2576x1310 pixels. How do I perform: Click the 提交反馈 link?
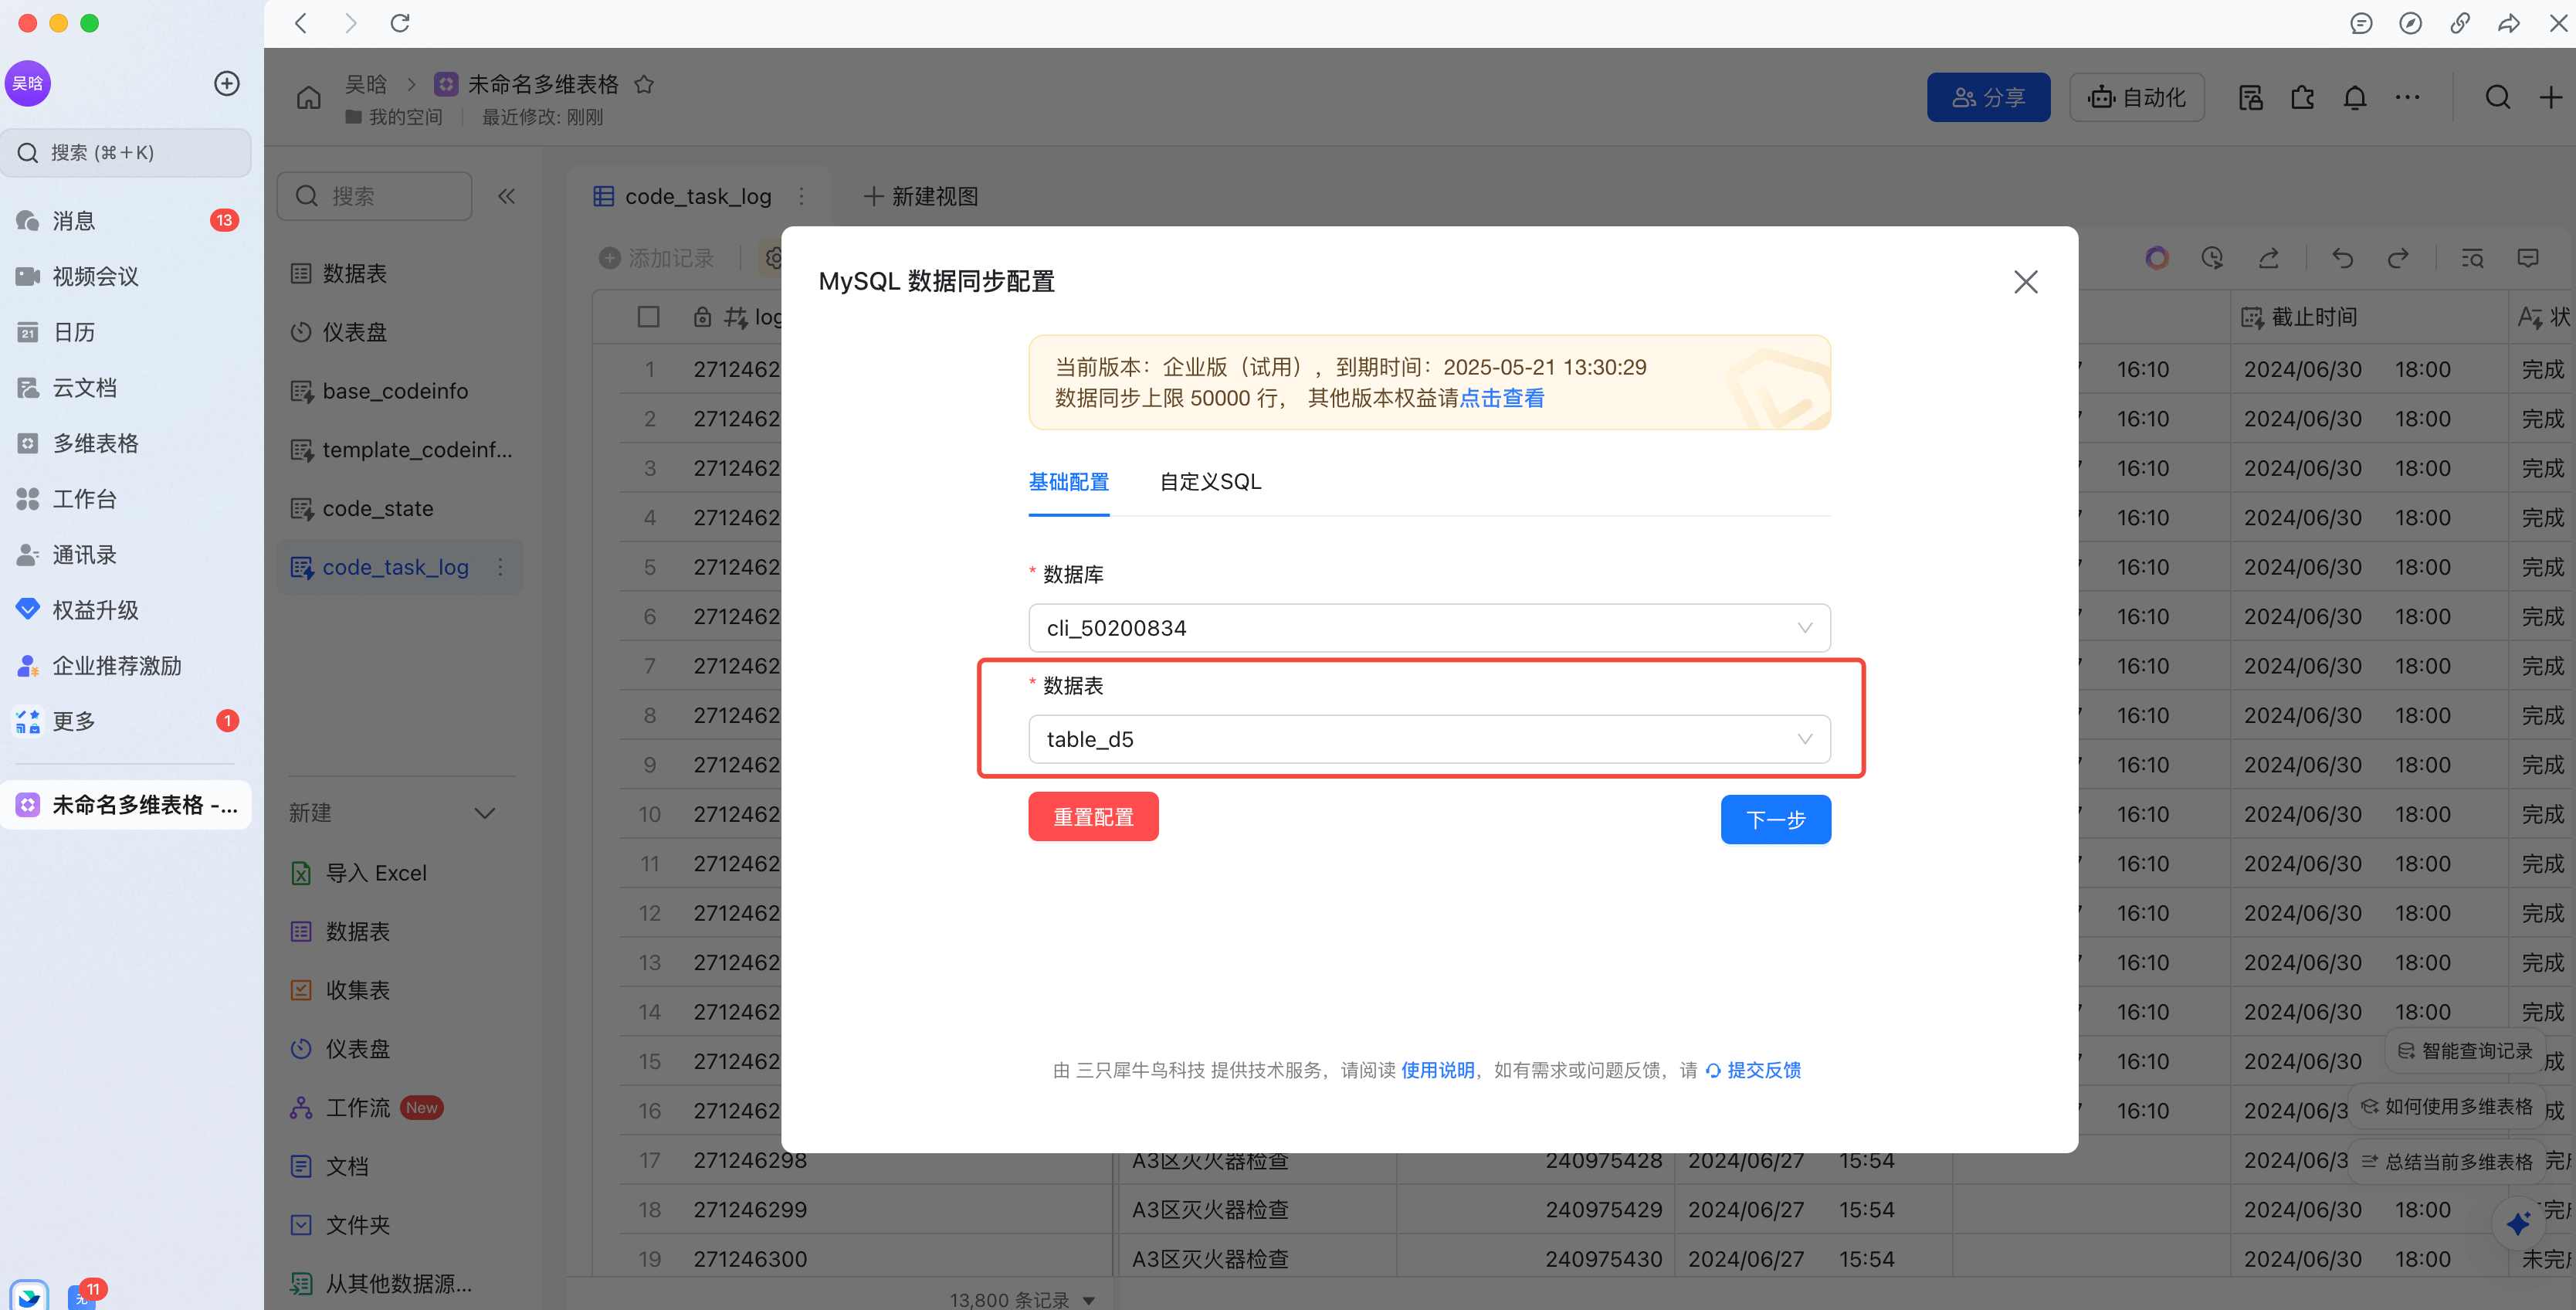[x=1753, y=1070]
